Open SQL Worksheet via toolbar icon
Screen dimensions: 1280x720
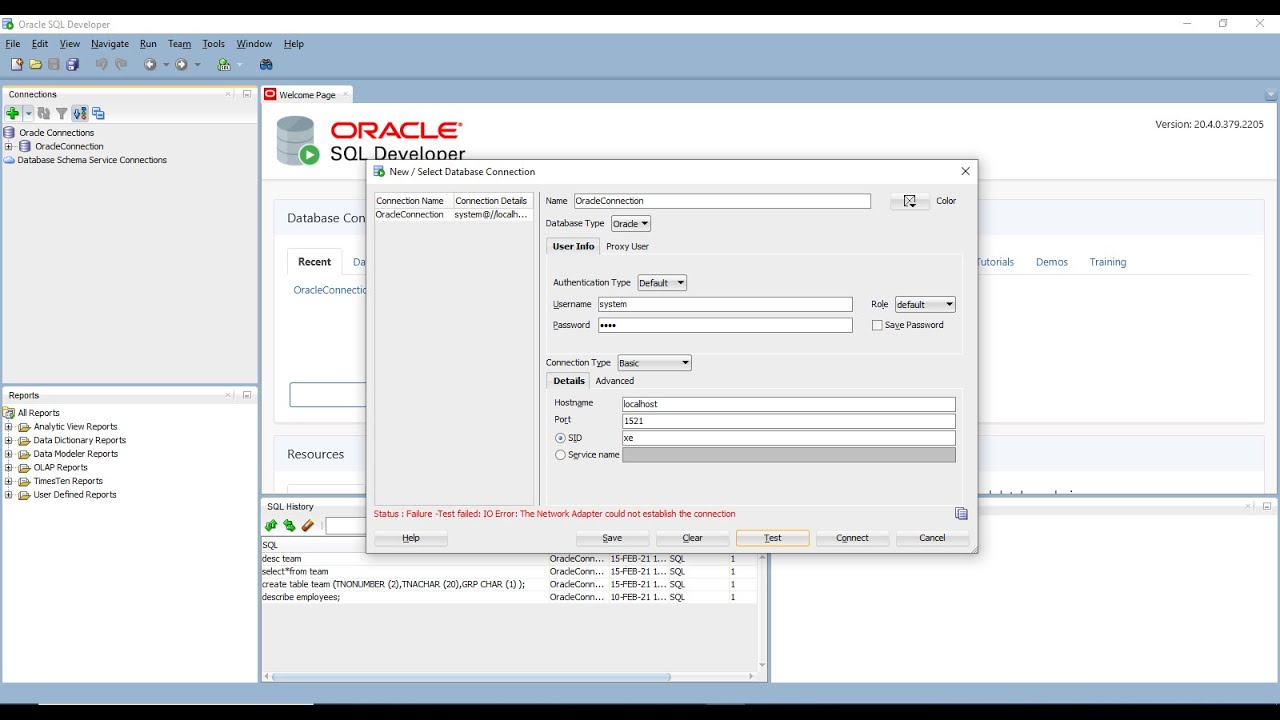tap(224, 64)
